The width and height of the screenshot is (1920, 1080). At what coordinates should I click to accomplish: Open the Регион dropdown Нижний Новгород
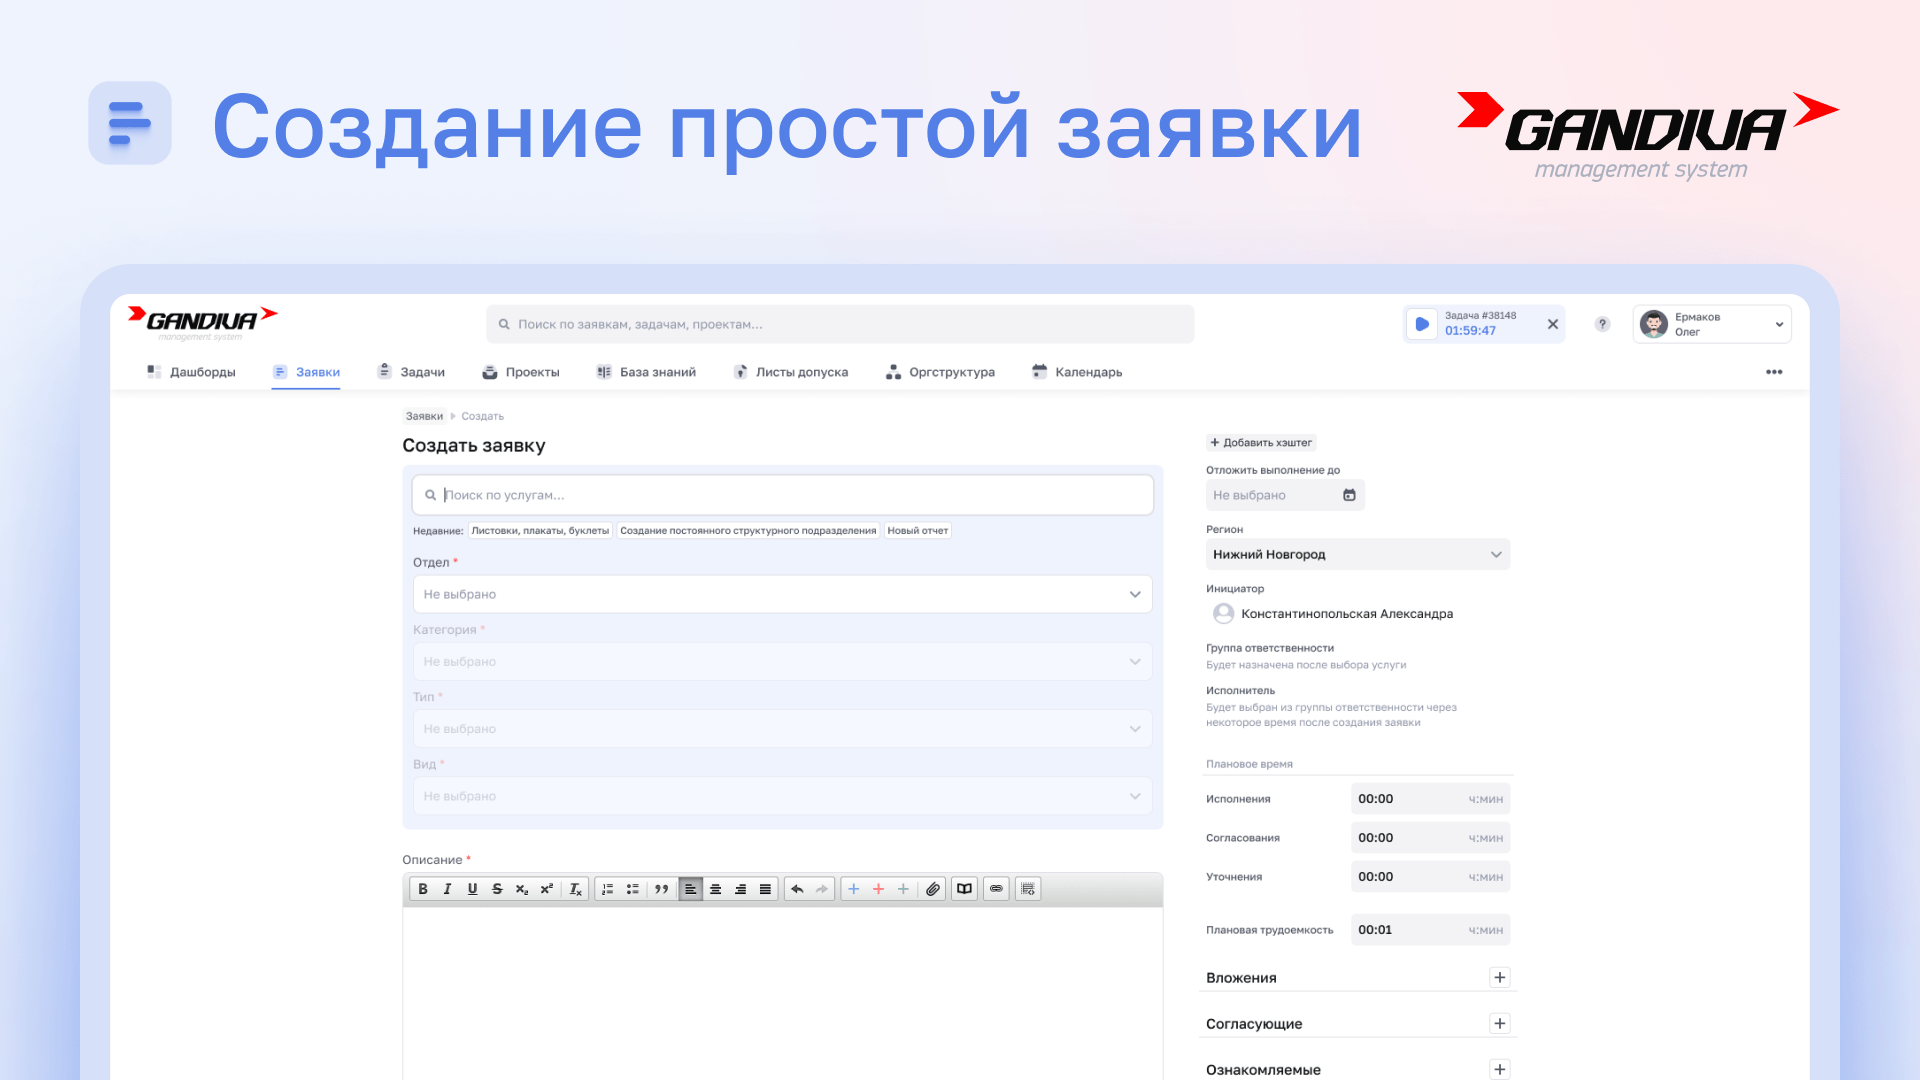click(x=1358, y=554)
